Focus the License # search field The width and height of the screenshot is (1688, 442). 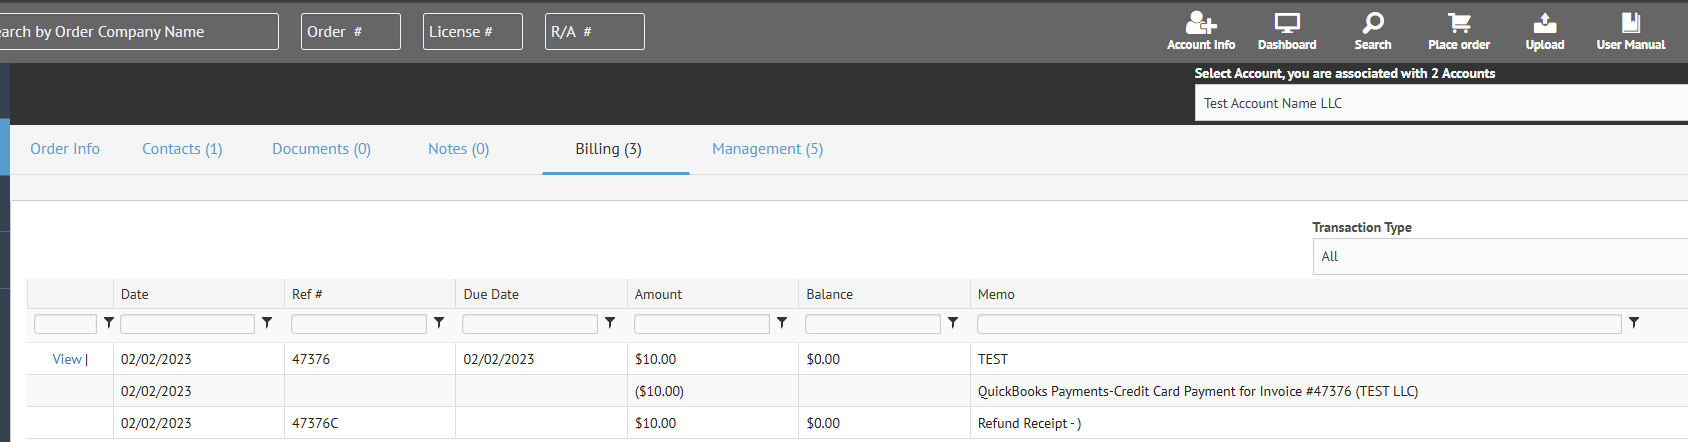click(x=473, y=32)
